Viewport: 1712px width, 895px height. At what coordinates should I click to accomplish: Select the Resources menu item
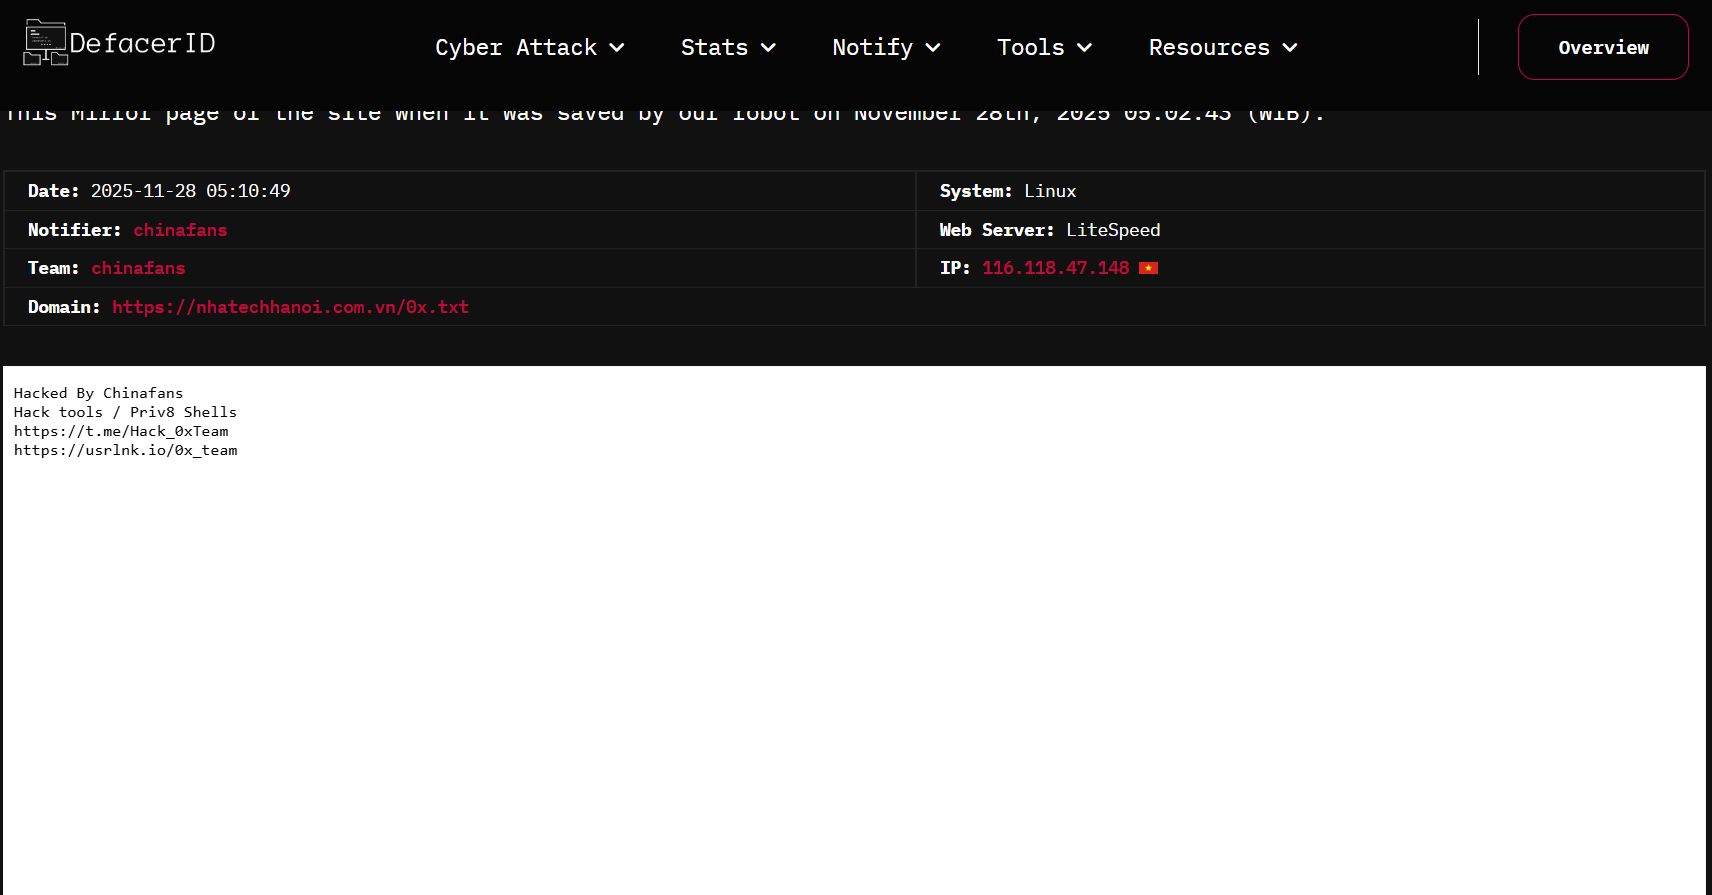1208,48
